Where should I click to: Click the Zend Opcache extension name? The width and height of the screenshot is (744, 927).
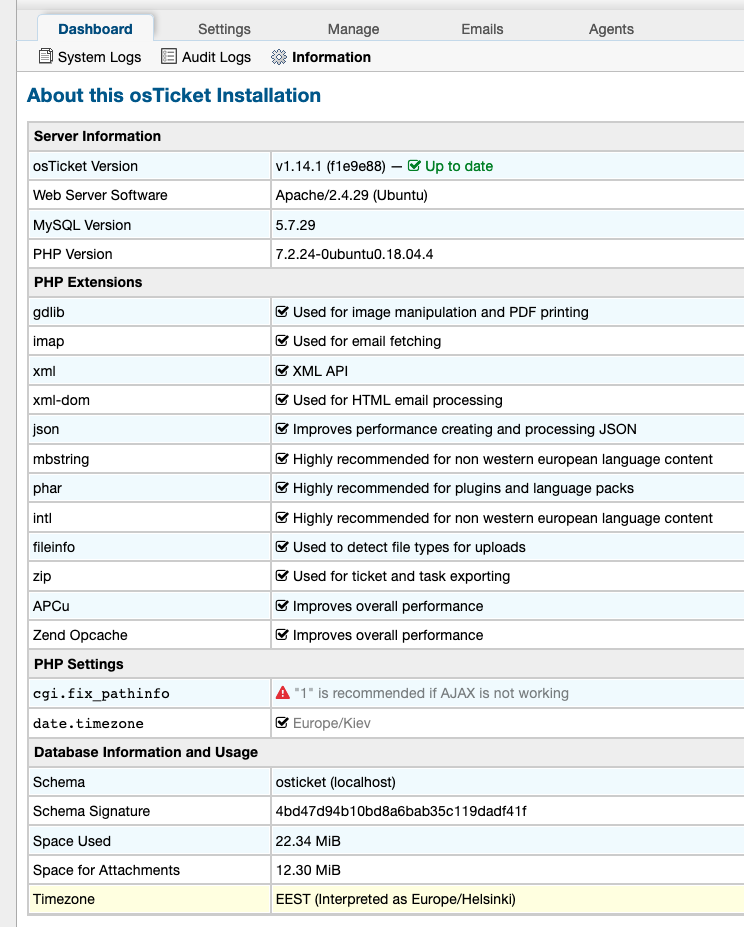pyautogui.click(x=80, y=635)
